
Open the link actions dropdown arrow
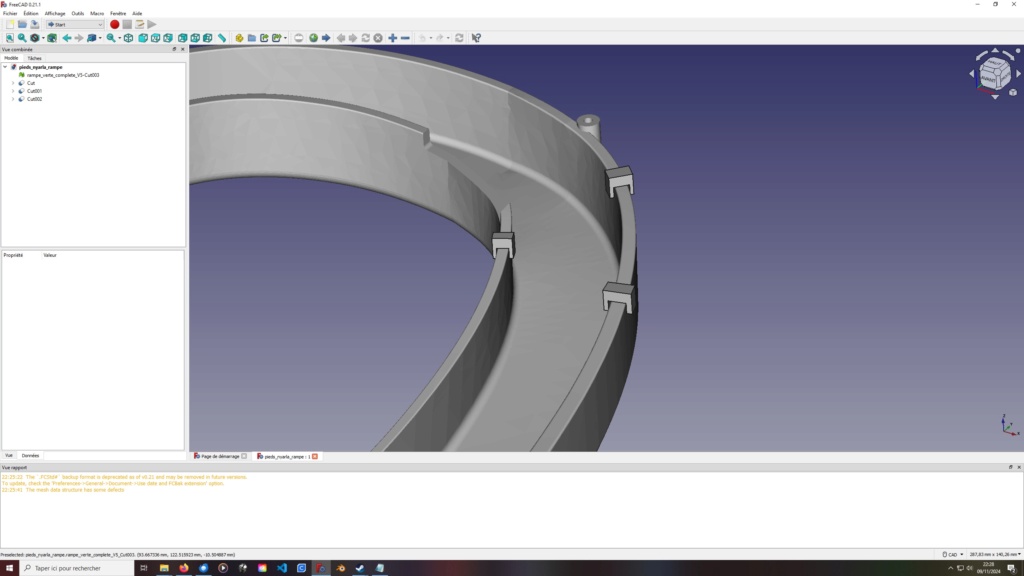285,38
